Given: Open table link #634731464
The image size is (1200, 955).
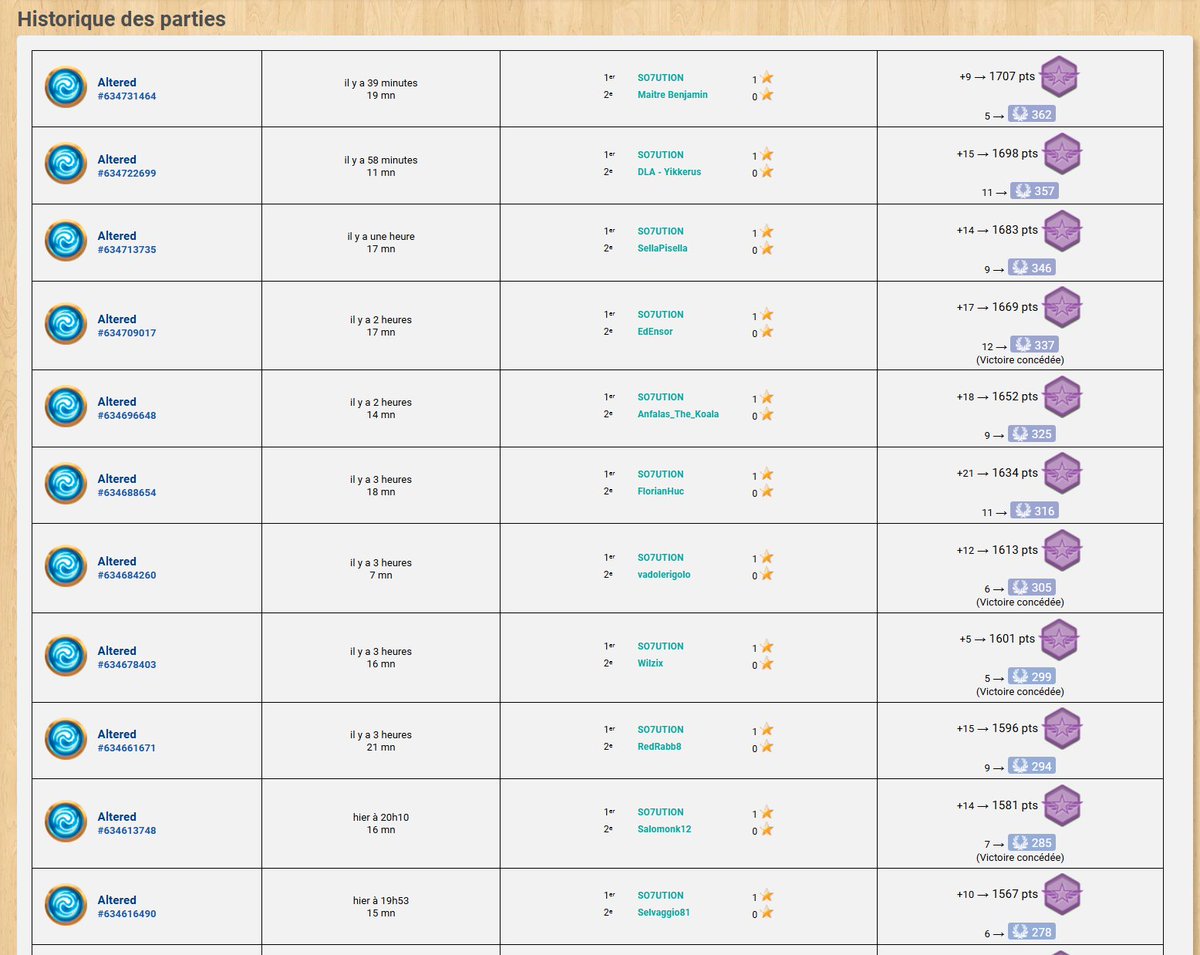Looking at the screenshot, I should (127, 96).
